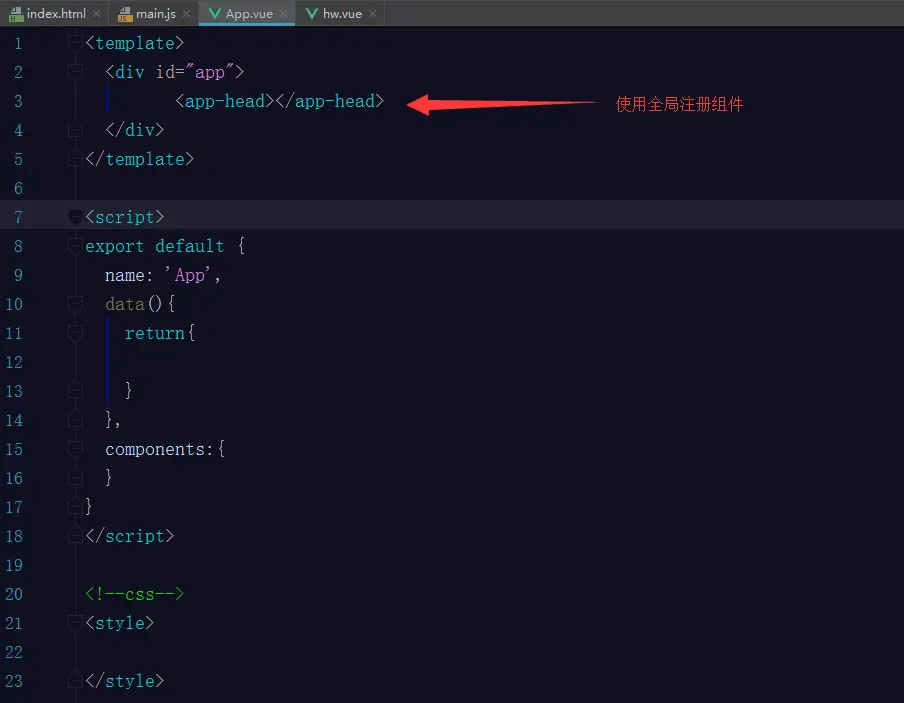Screen dimensions: 904x703
Task: Close the main.js tab
Action: 186,13
